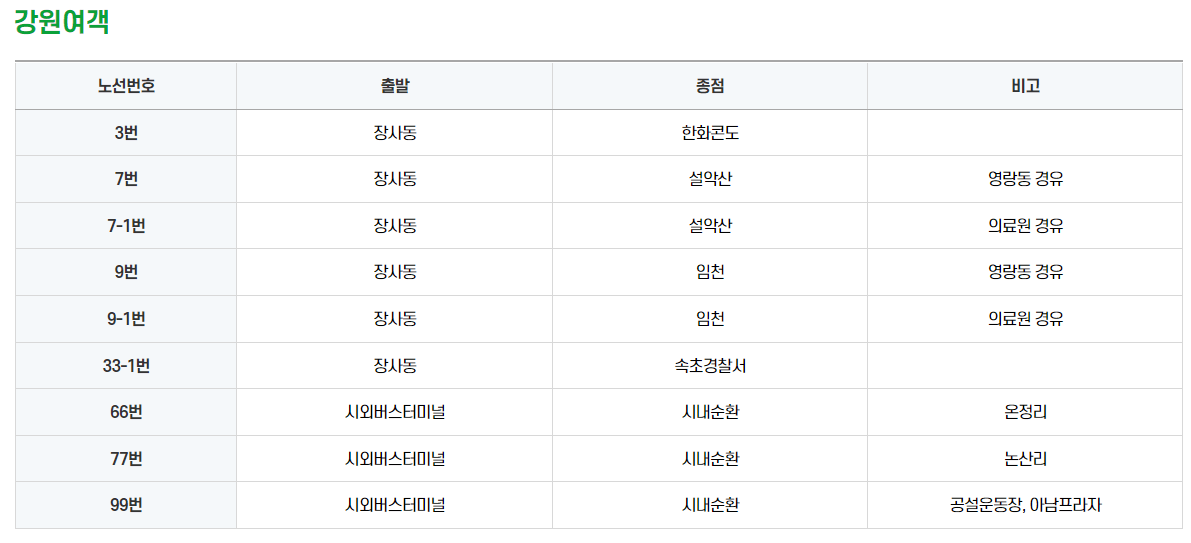1191x543 pixels.
Task: Click route number 66번
Action: click(126, 412)
